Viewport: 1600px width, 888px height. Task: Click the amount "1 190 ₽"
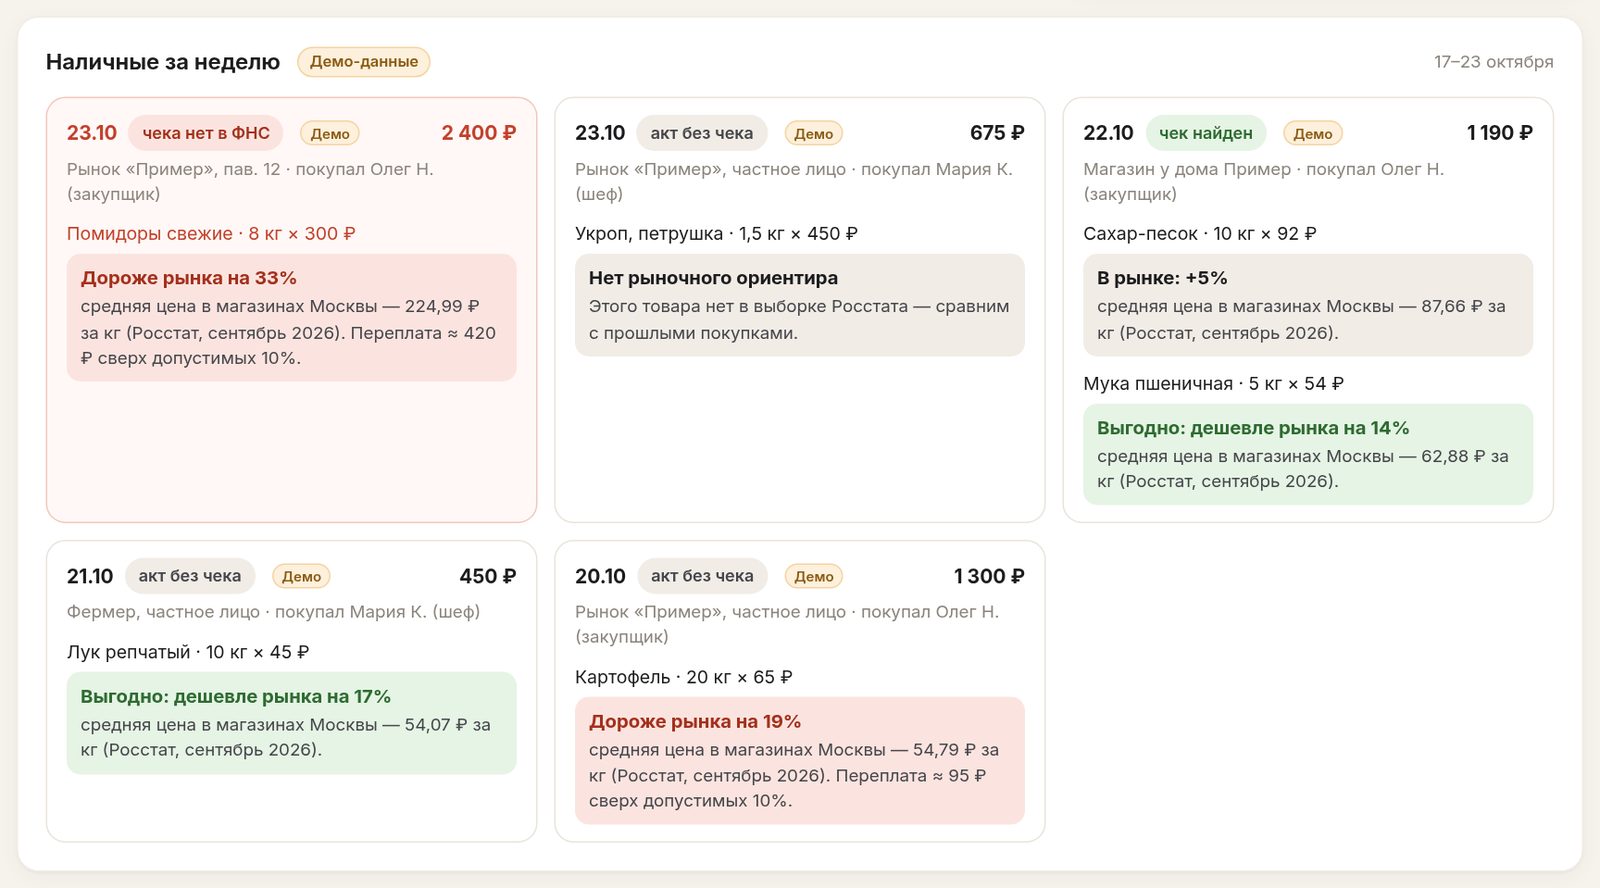1499,133
